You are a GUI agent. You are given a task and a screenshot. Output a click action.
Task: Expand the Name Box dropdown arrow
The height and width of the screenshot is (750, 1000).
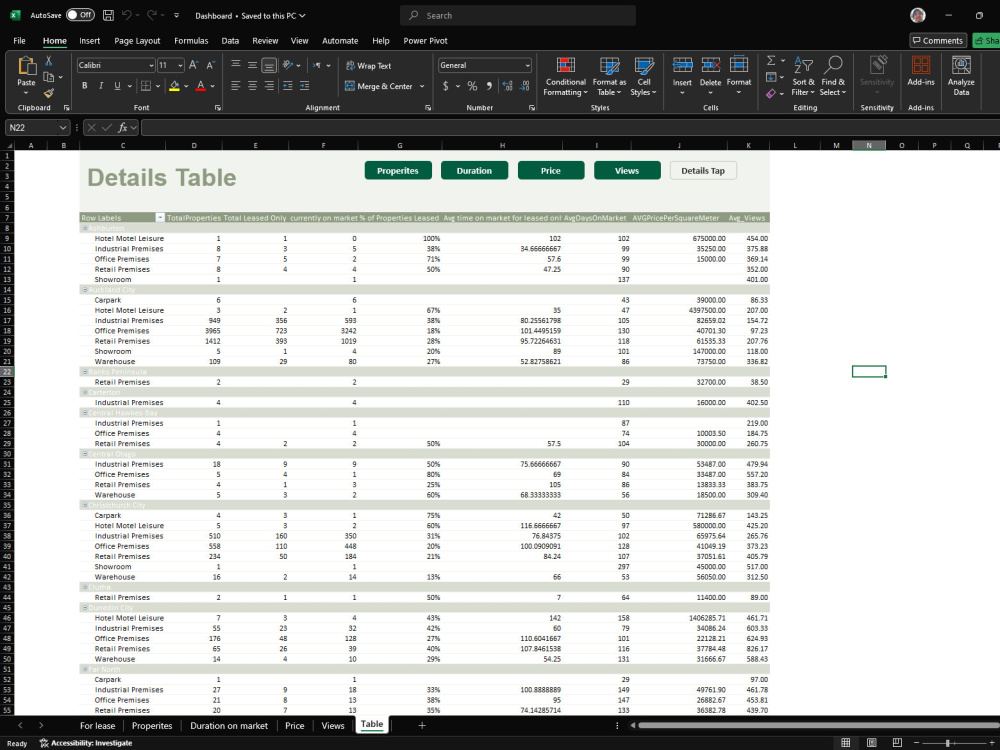(62, 128)
